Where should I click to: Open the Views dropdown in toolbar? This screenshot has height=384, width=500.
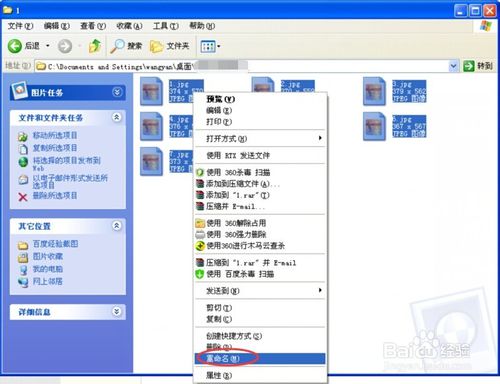pos(210,46)
